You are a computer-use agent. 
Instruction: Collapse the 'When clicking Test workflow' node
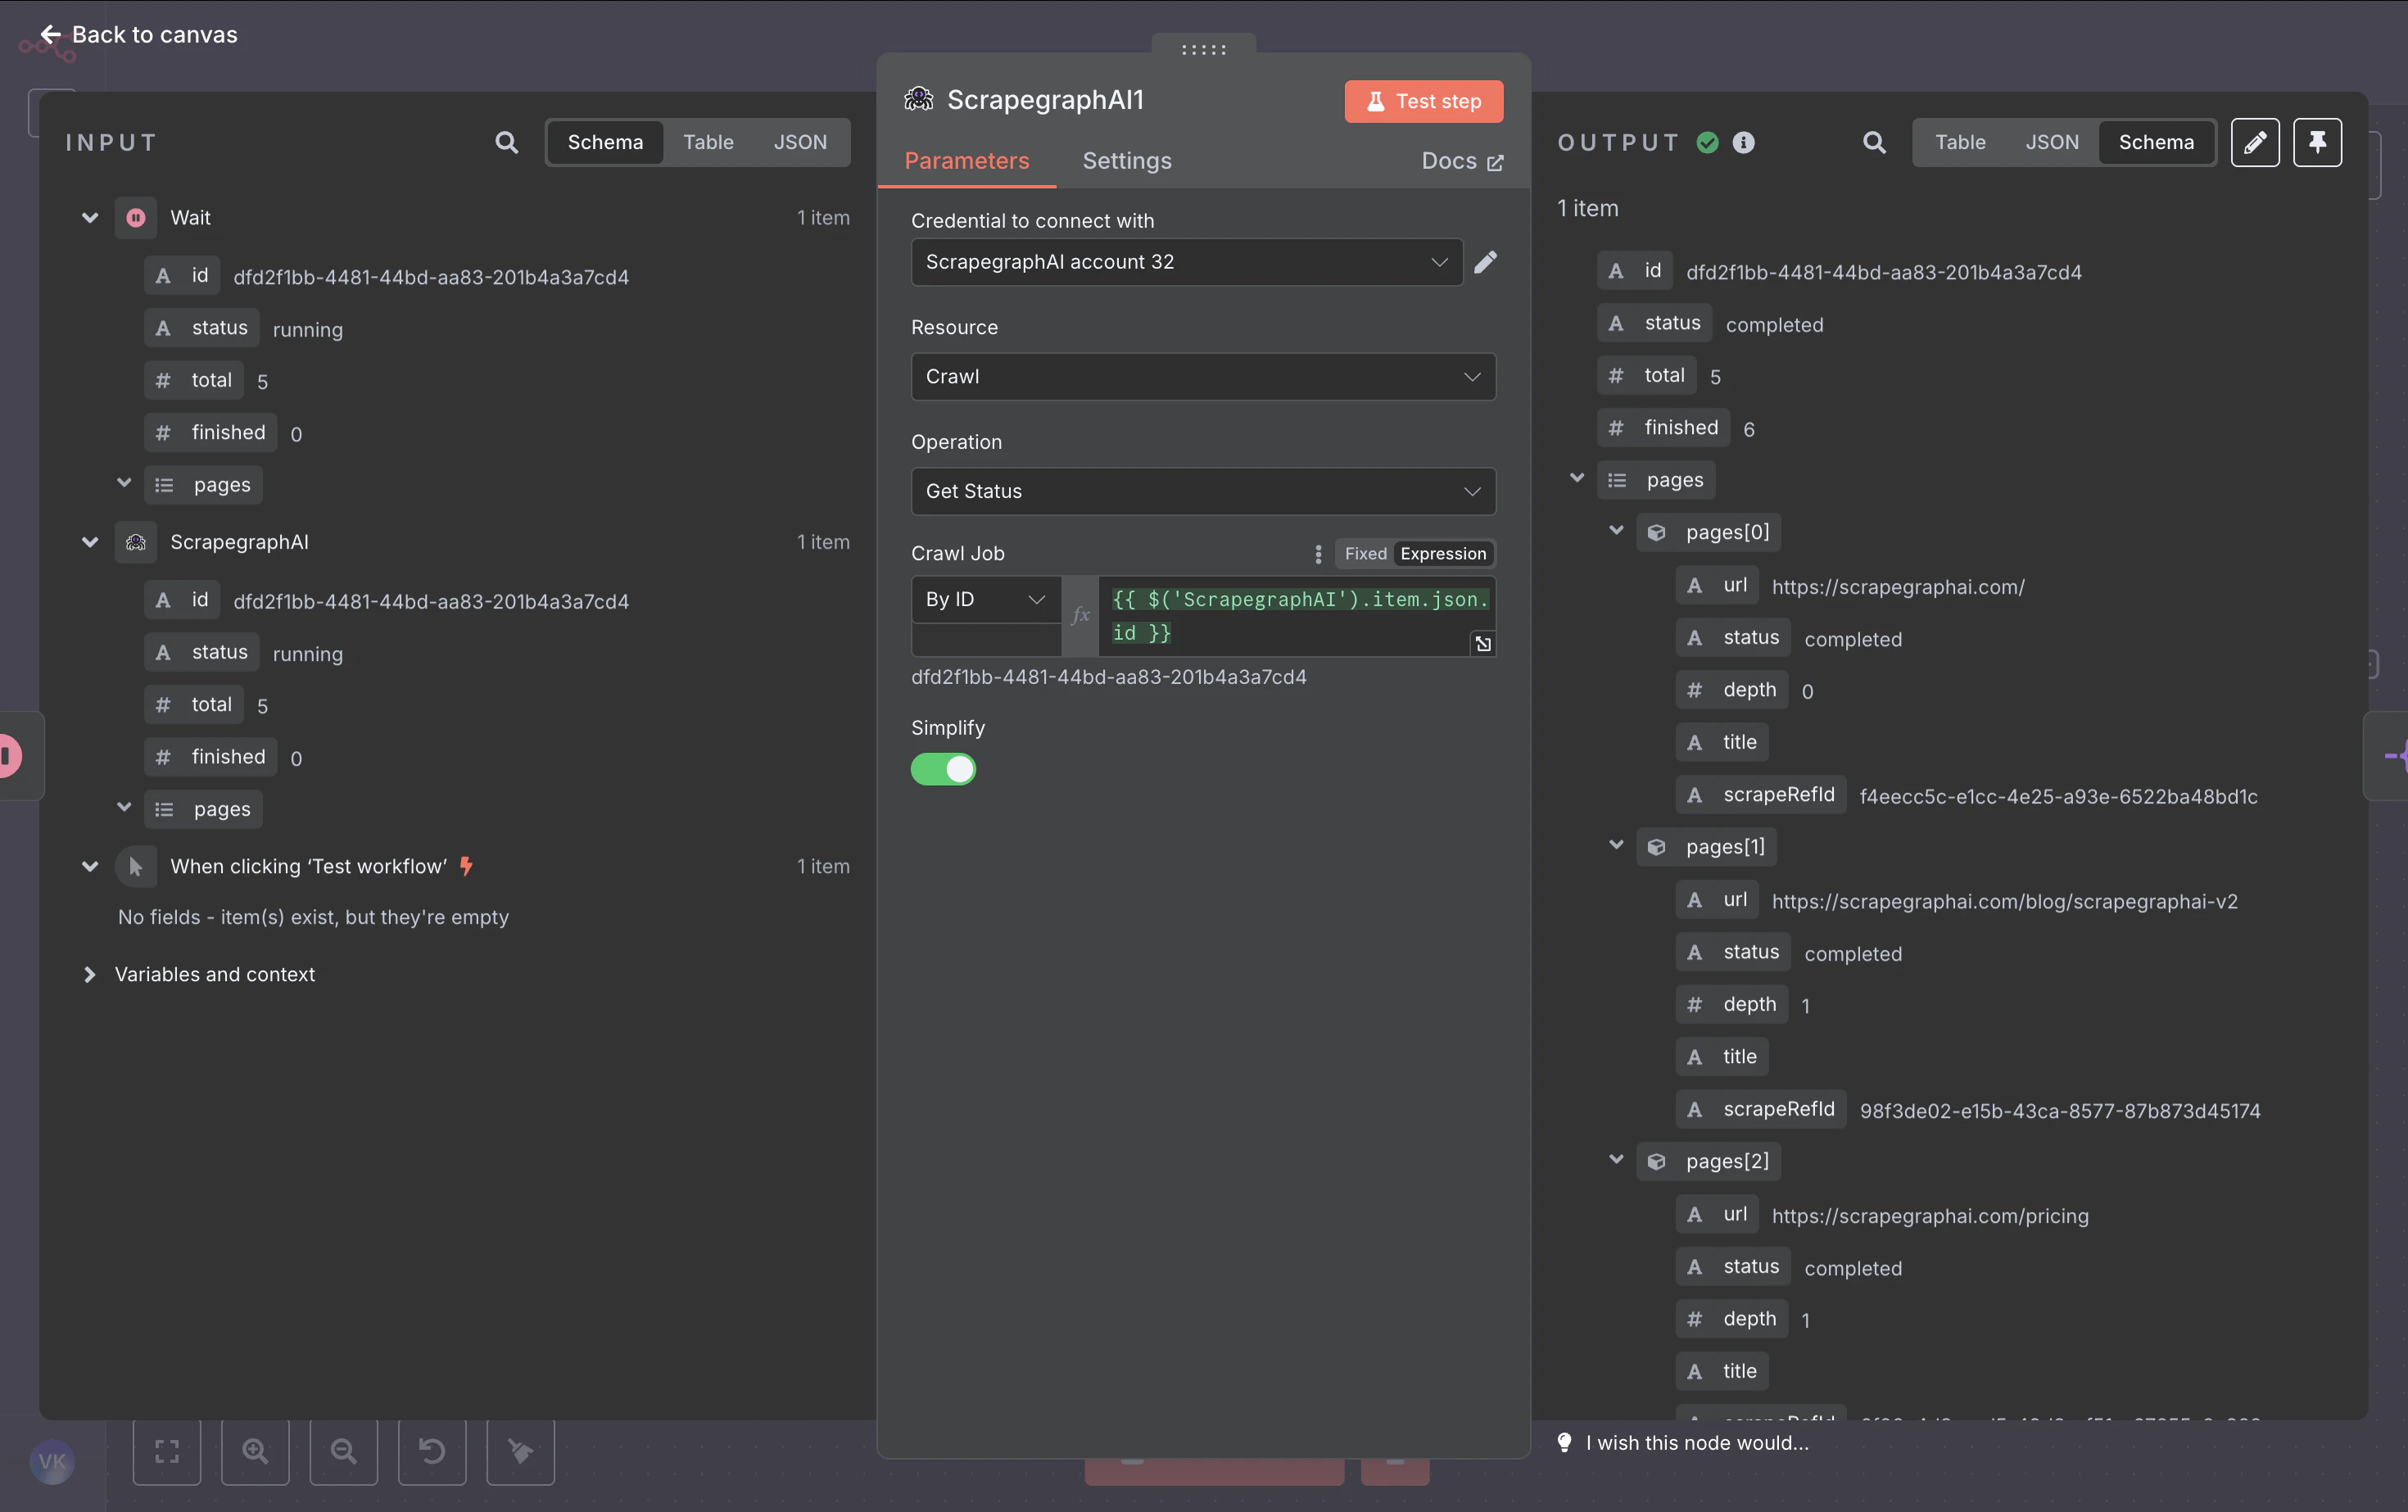tap(90, 866)
